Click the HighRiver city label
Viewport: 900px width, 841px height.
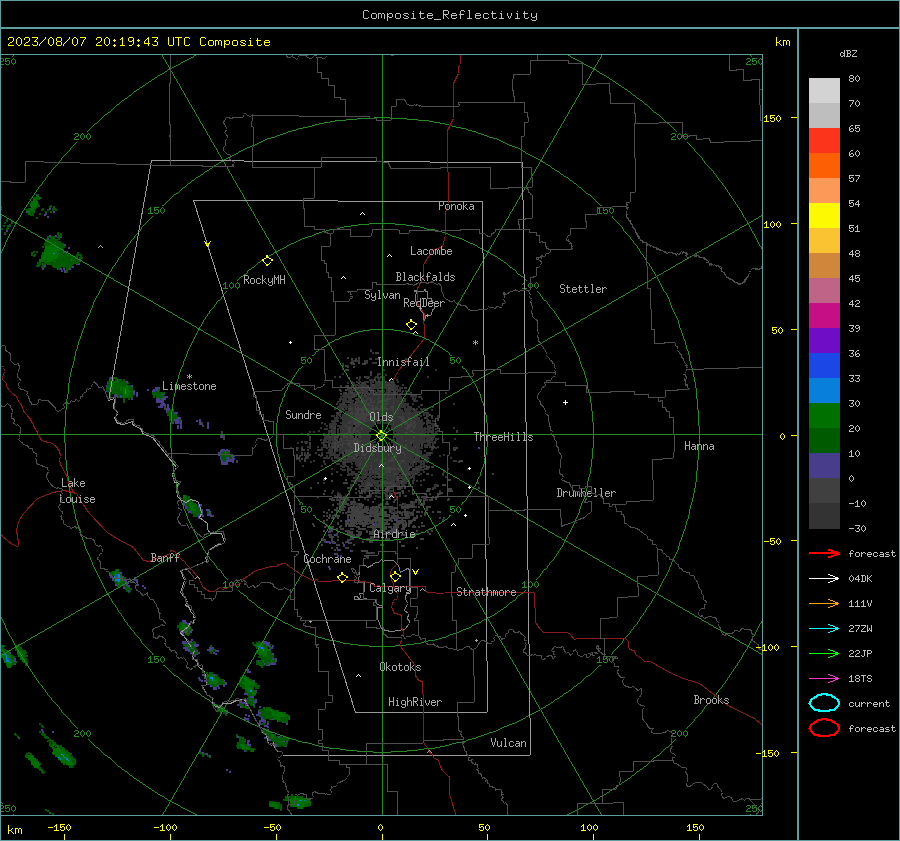click(x=415, y=702)
